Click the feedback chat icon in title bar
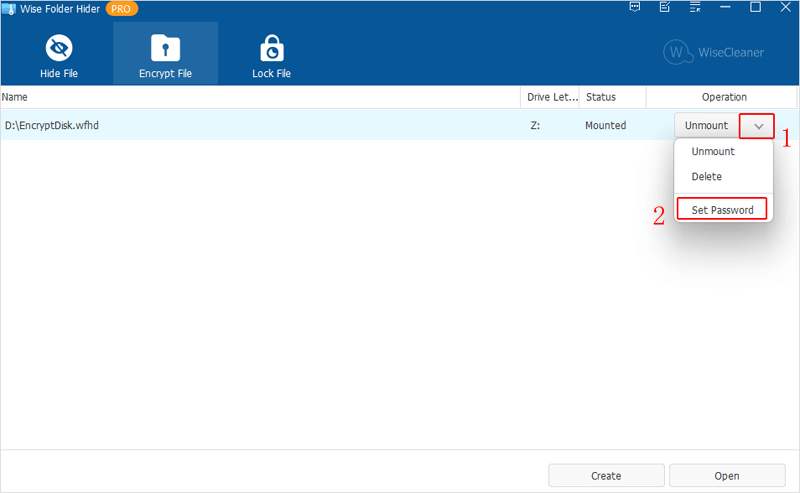Image resolution: width=800 pixels, height=493 pixels. point(635,7)
